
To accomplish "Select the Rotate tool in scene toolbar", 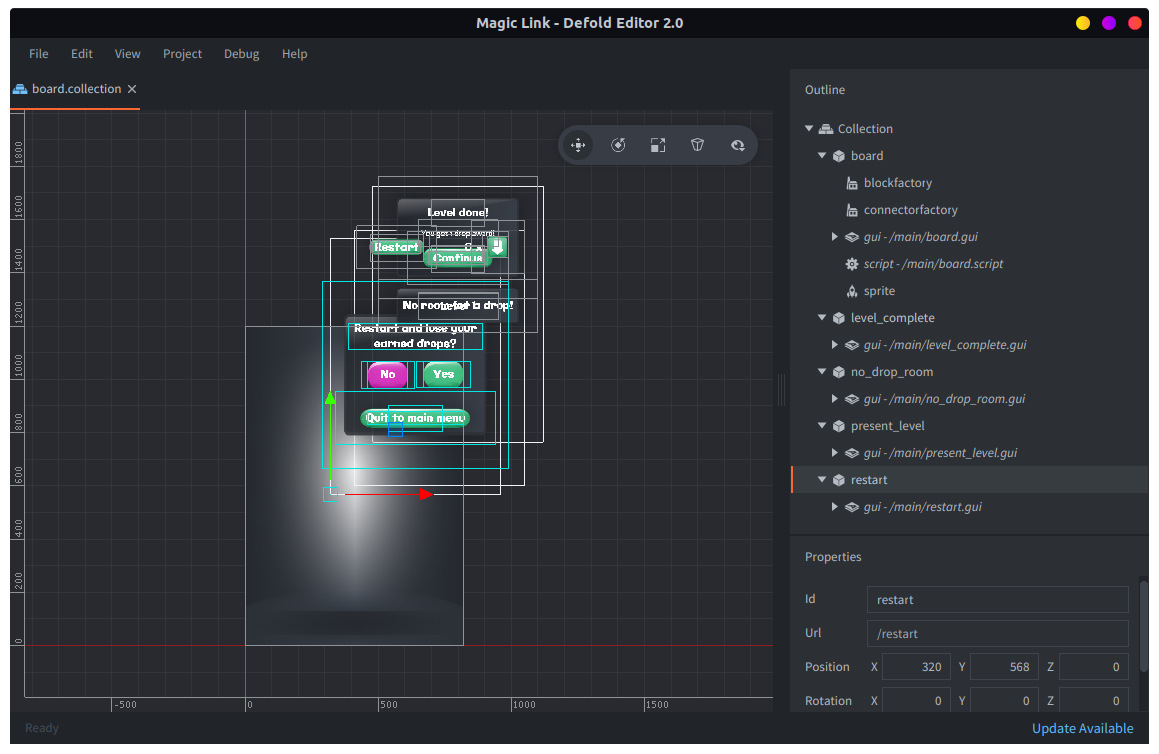I will (x=618, y=145).
